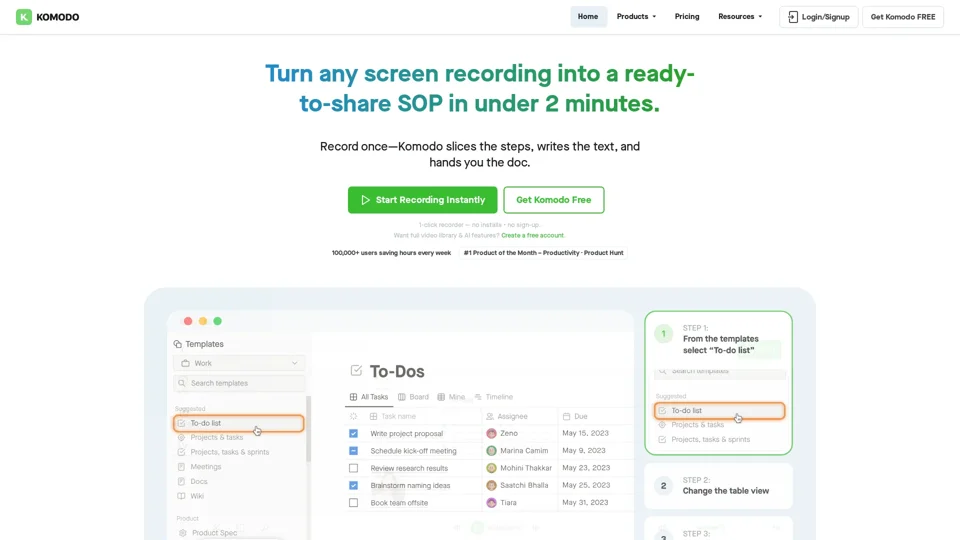Viewport: 960px width, 540px height.
Task: Click the Templates icon in sidebar
Action: 178,344
